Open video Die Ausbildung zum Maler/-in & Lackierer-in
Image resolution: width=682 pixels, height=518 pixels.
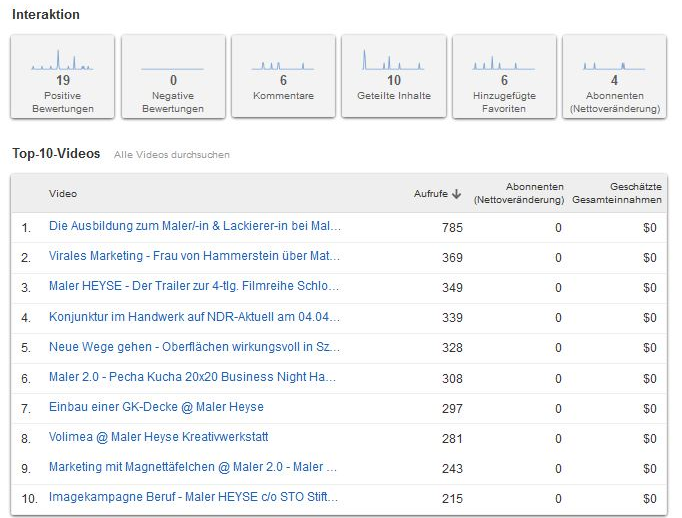click(194, 226)
